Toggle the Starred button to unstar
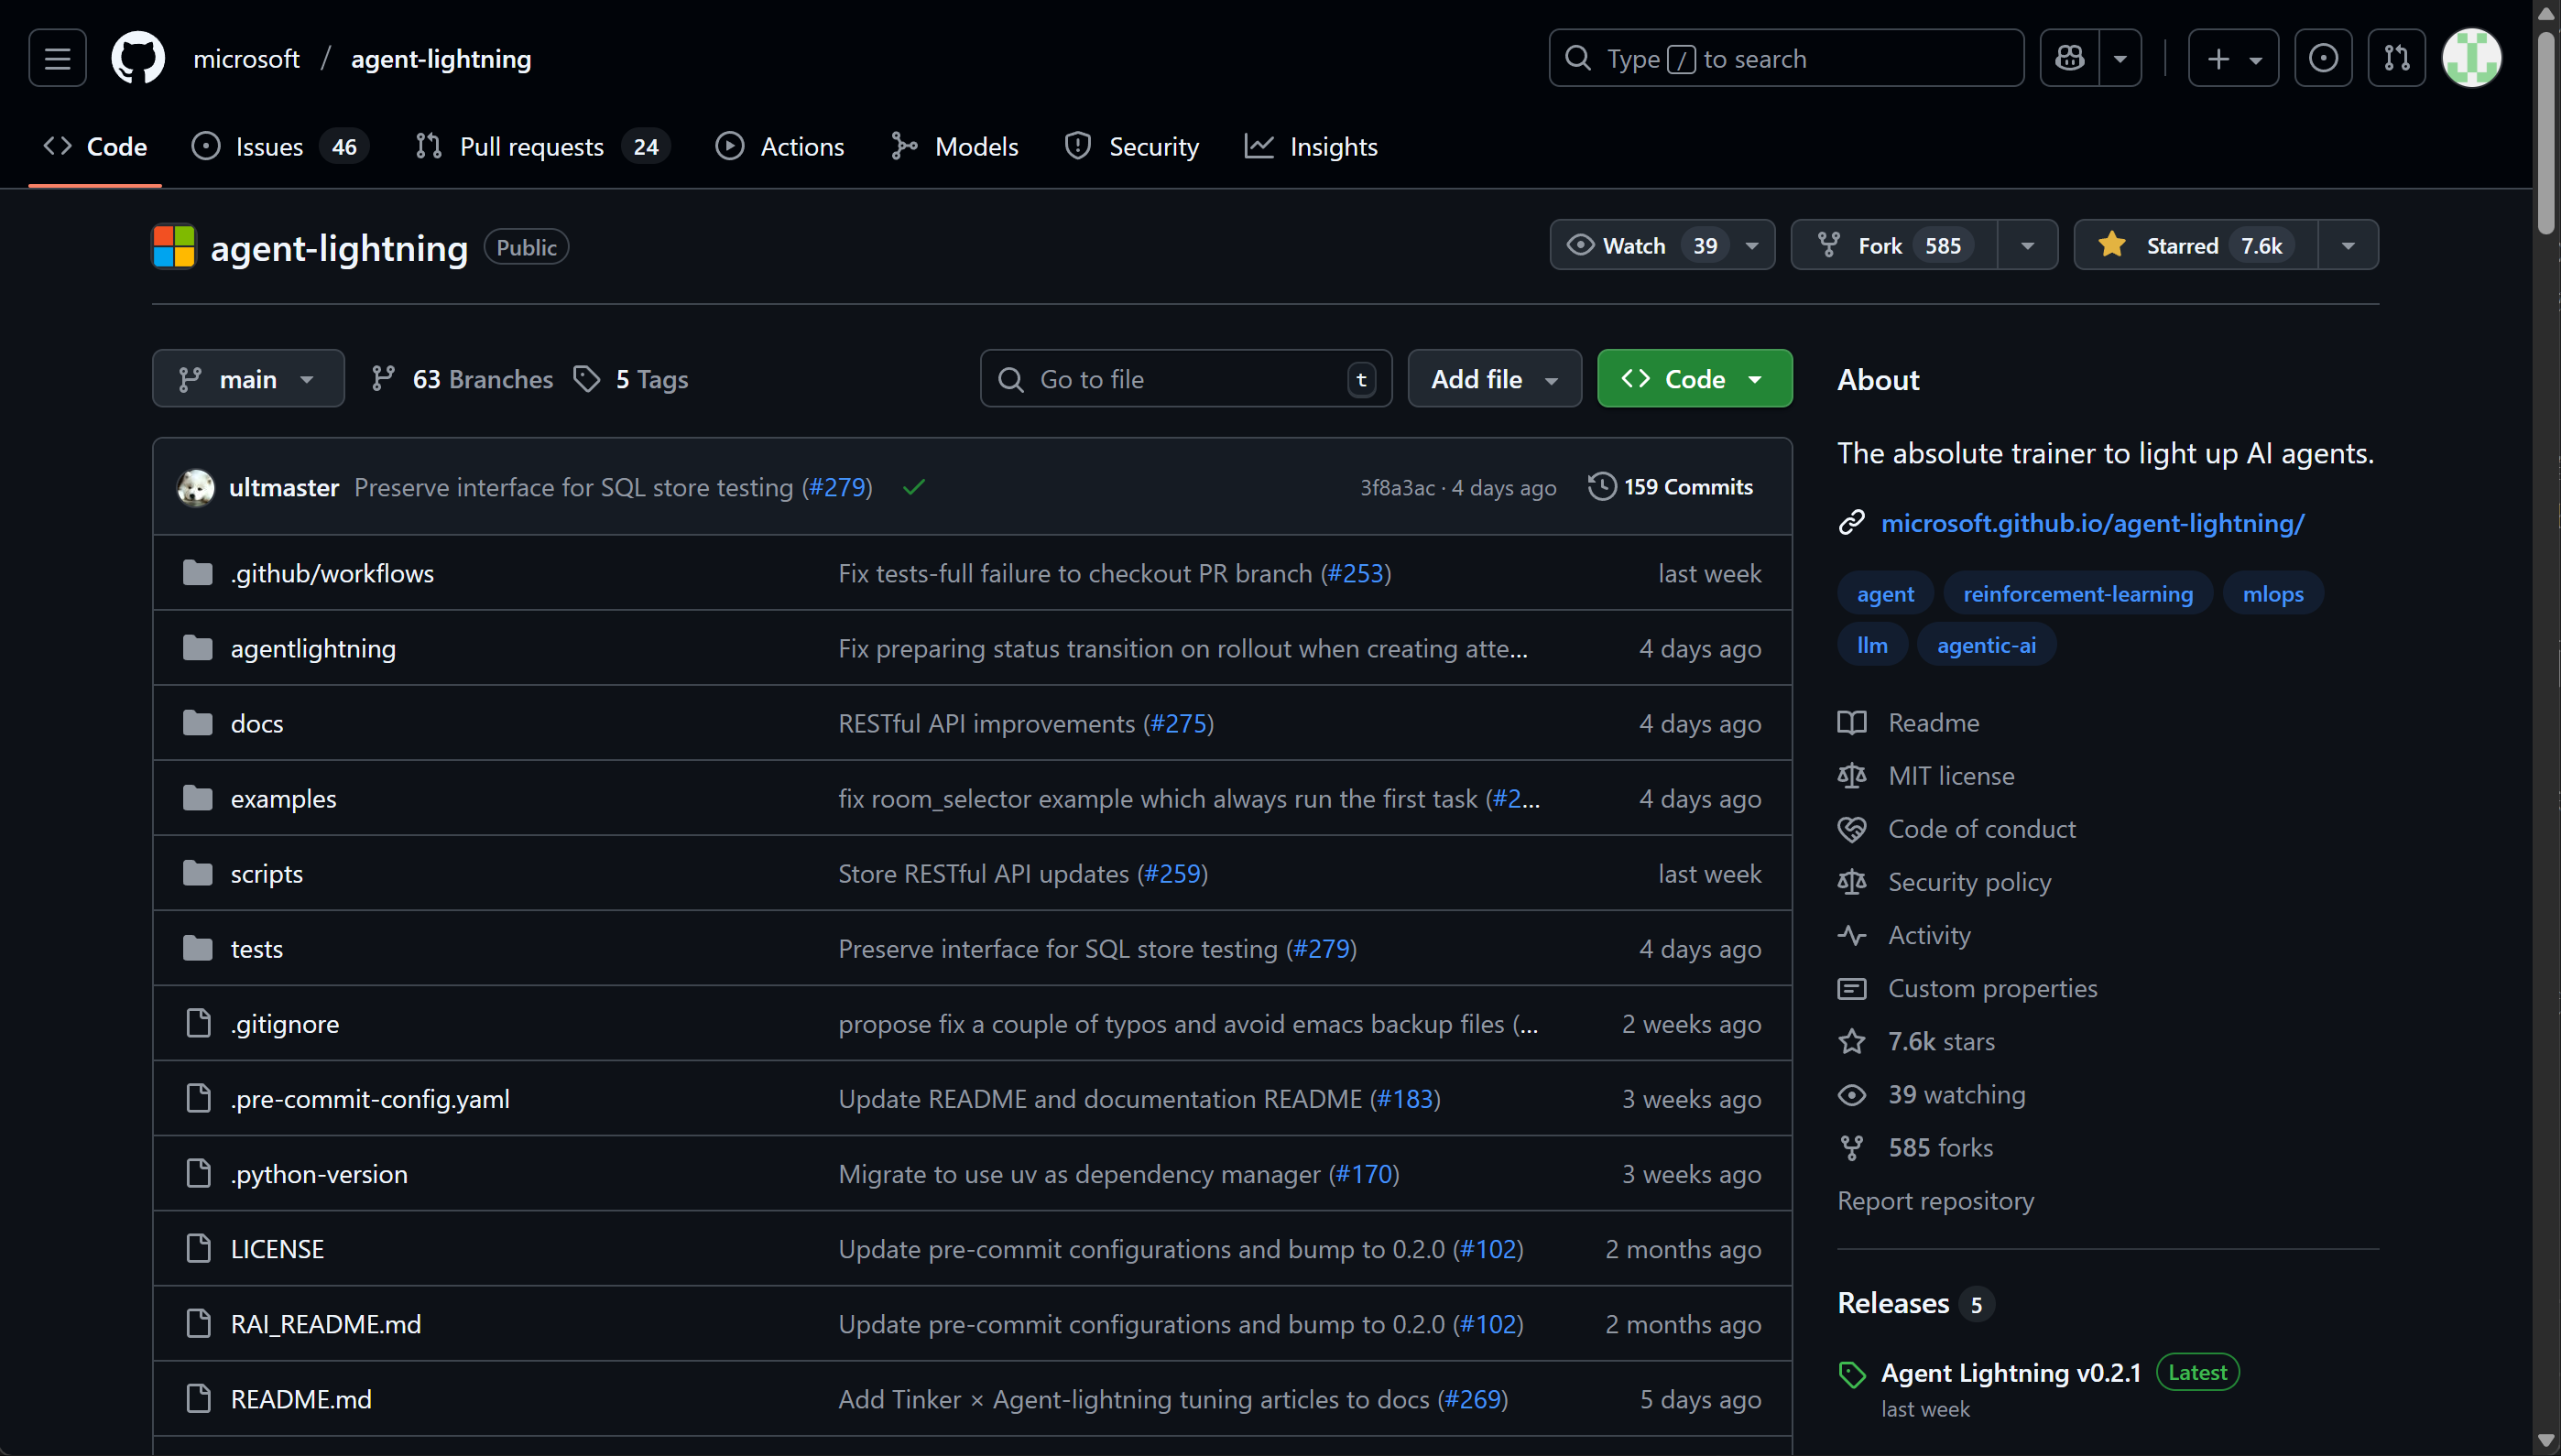This screenshot has height=1456, width=2561. pyautogui.click(x=2195, y=246)
